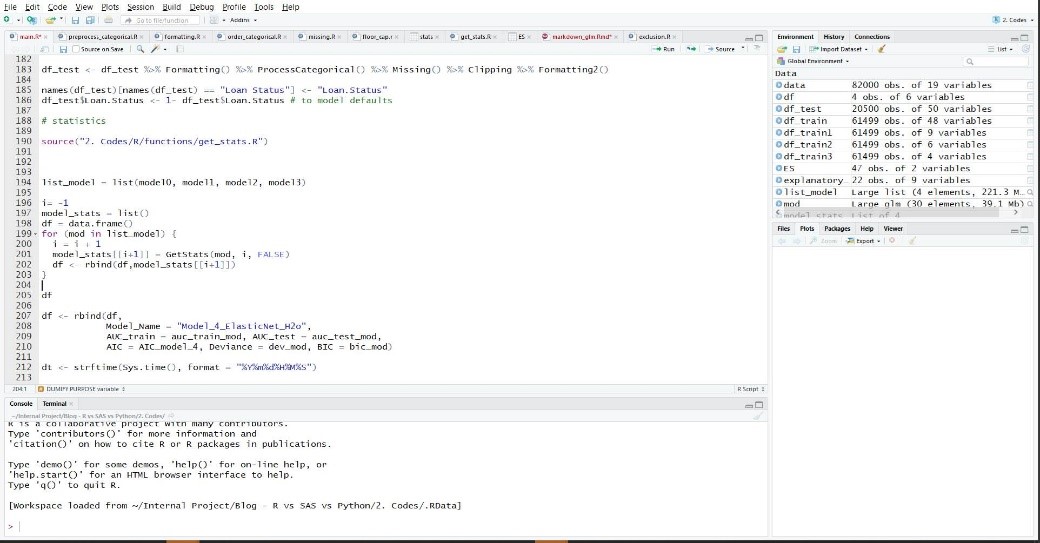This screenshot has width=1040, height=543.
Task: Click Save All documents icon
Action: click(90, 20)
